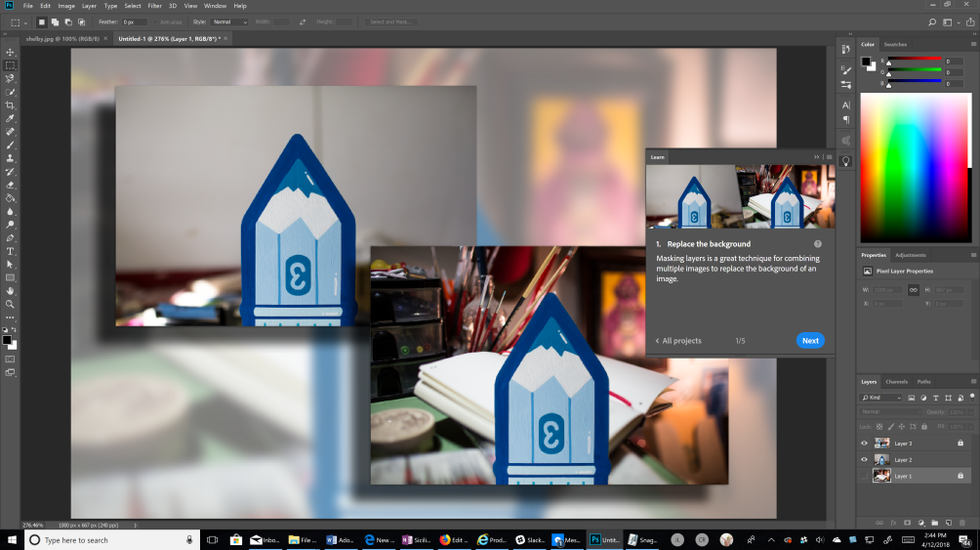Show Layer 1 via its visibility box
The image size is (980, 550).
[864, 476]
